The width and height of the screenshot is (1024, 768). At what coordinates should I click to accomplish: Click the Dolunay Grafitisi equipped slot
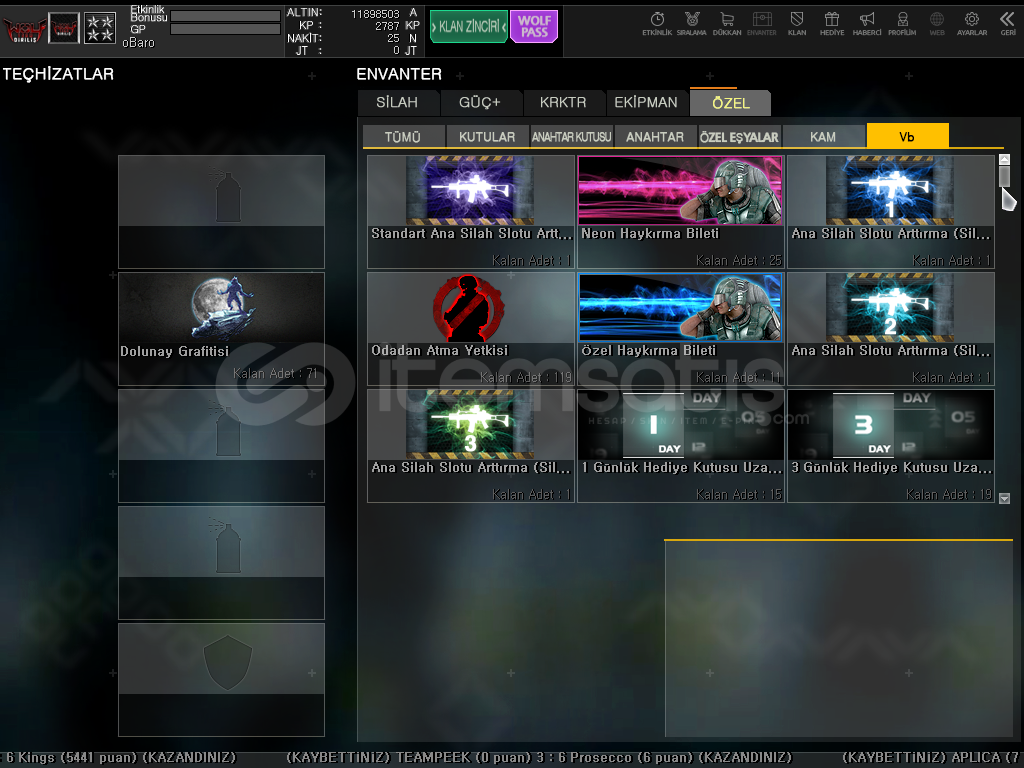(x=221, y=329)
